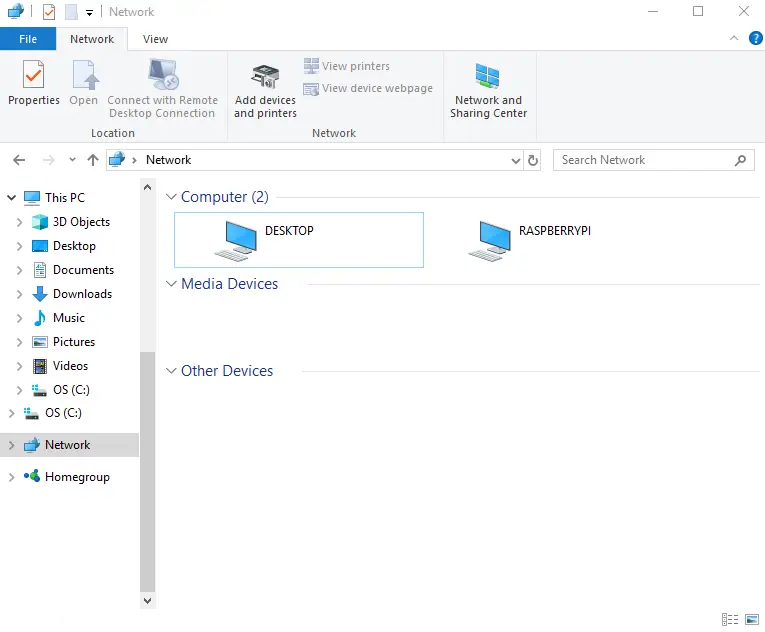Expand the Homegroup tree node
Image resolution: width=765 pixels, height=632 pixels.
click(x=12, y=477)
